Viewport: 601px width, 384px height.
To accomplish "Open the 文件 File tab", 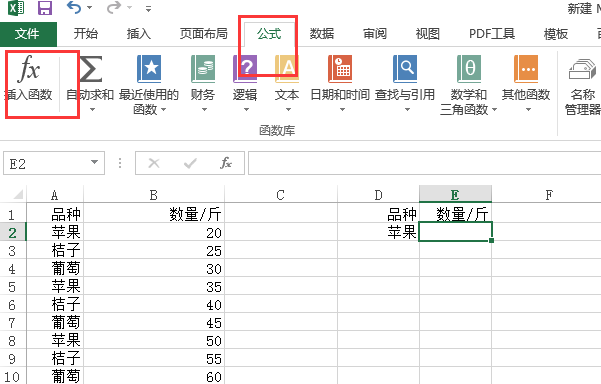I will click(28, 34).
